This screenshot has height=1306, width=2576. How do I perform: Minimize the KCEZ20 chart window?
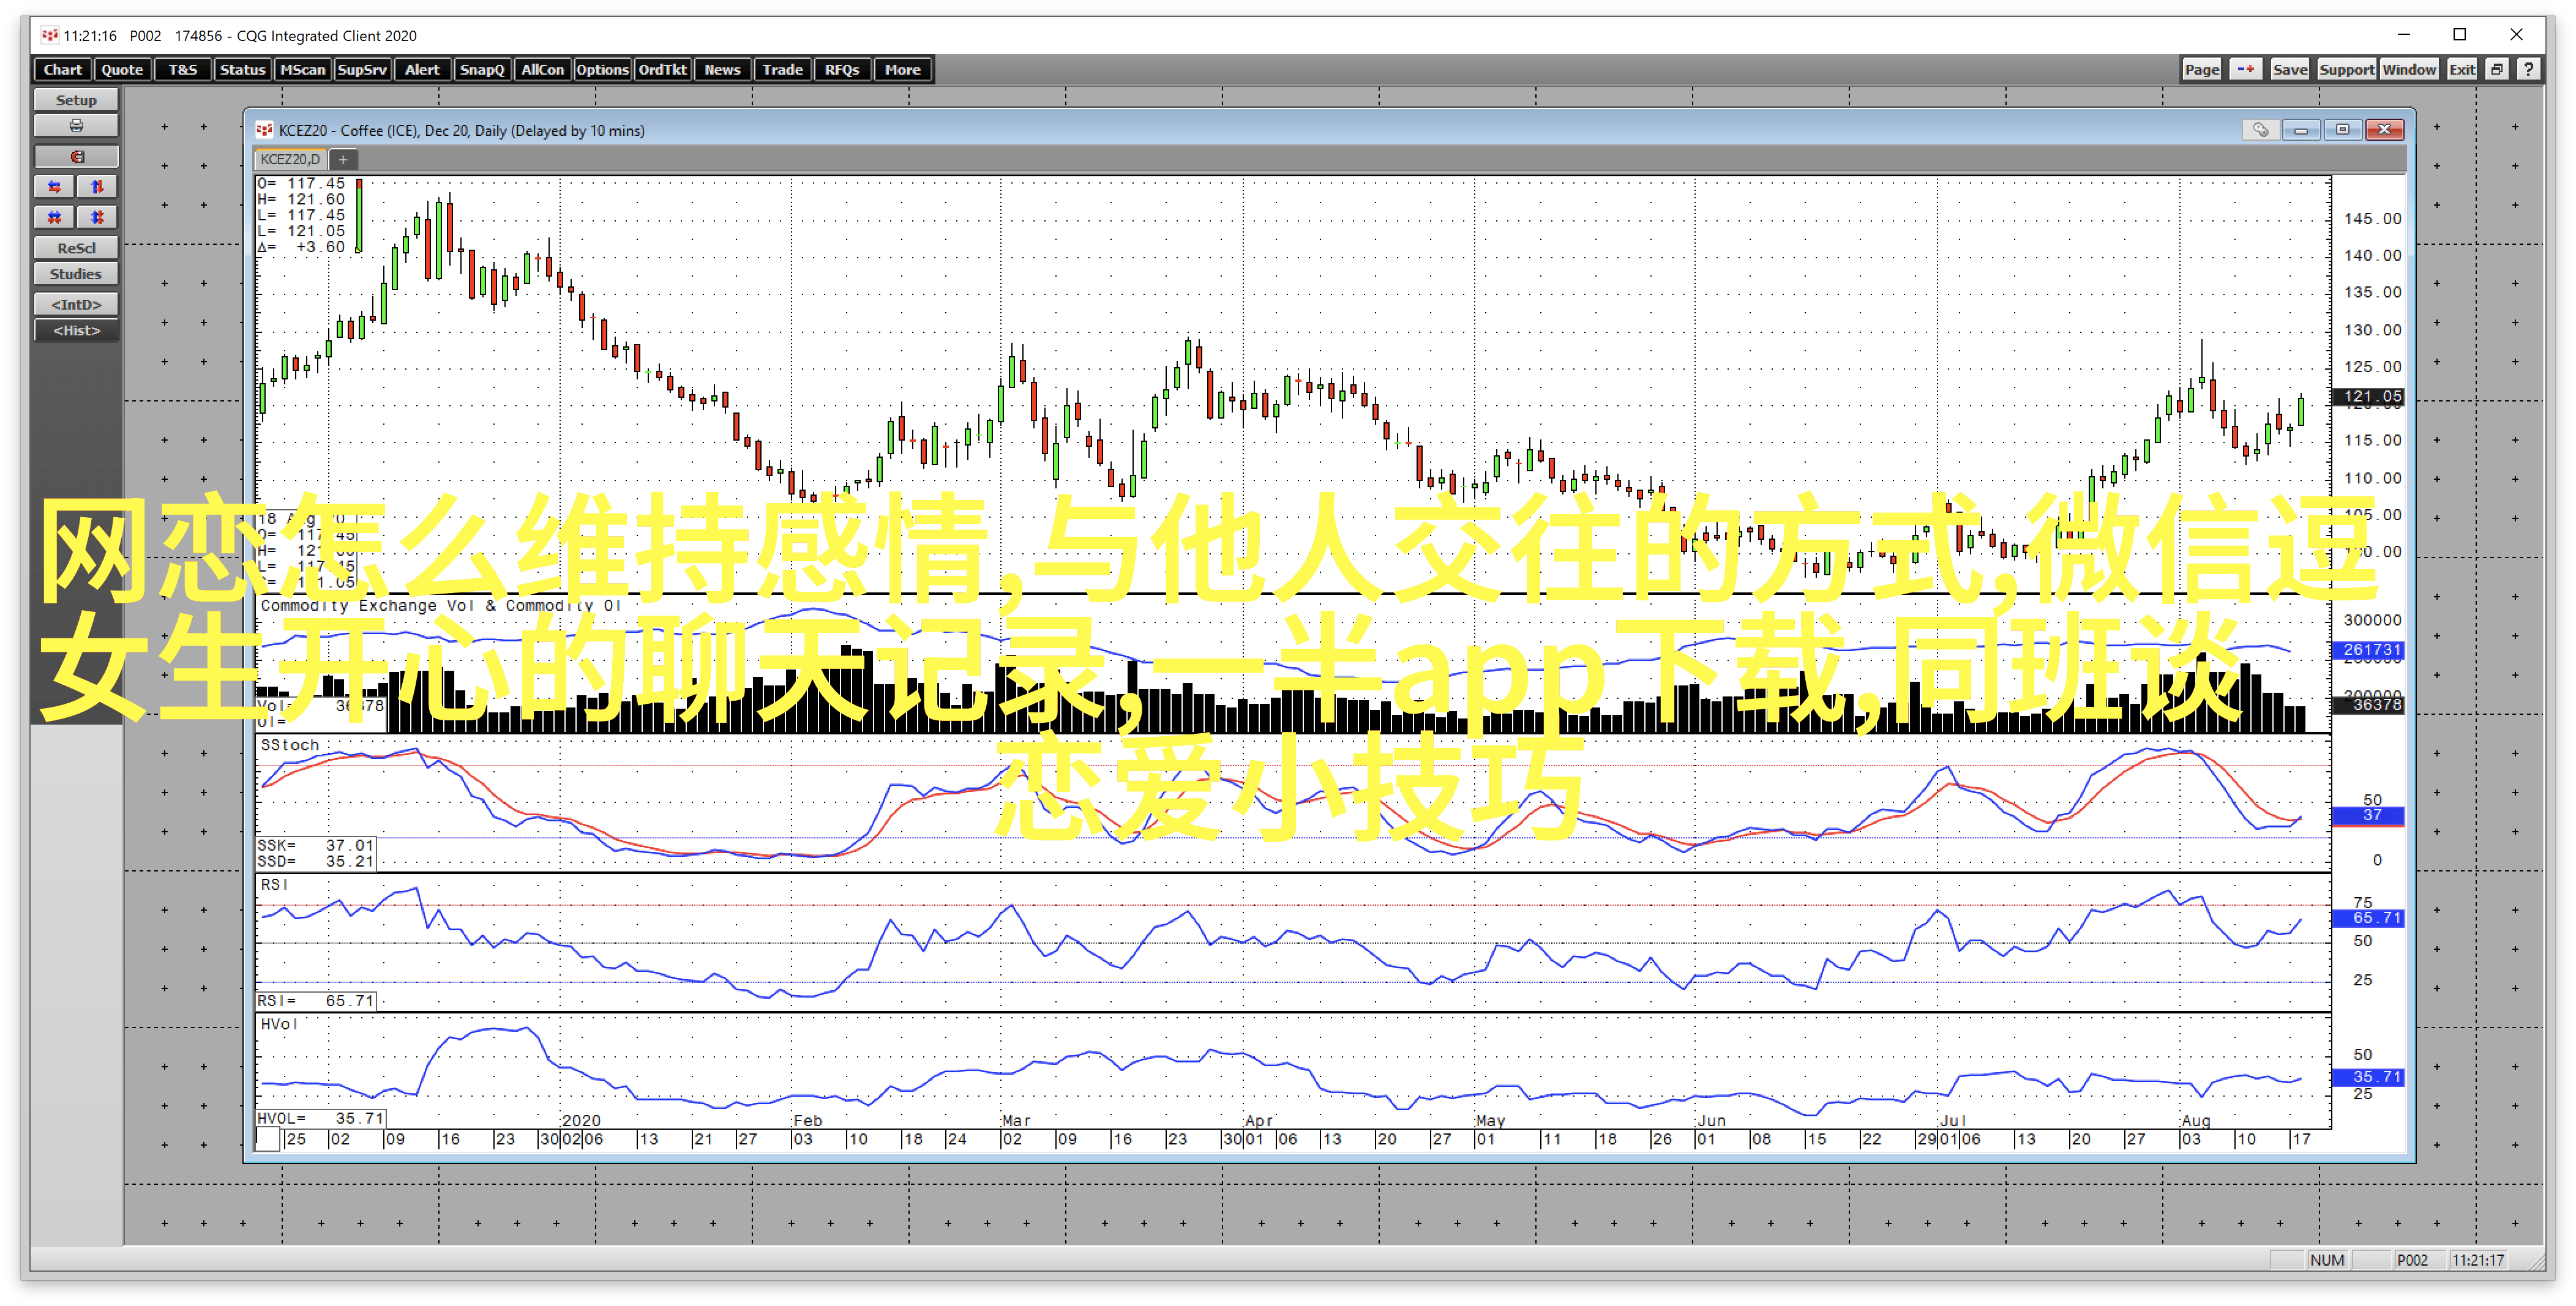point(2301,130)
